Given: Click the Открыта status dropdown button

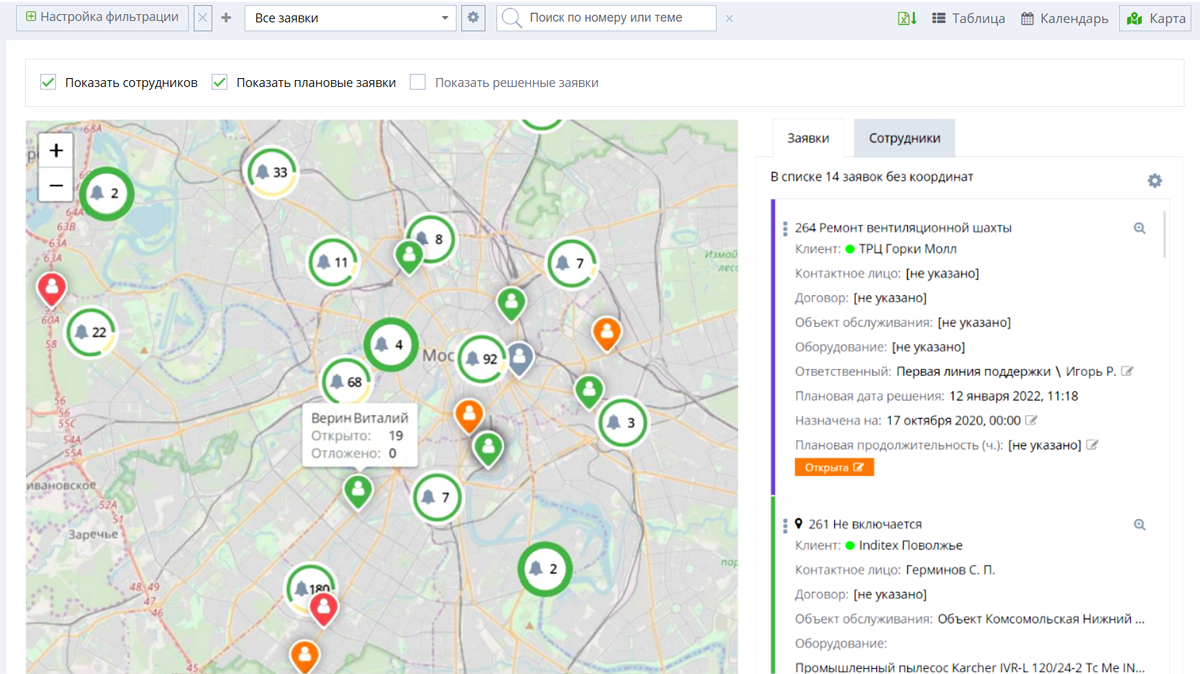Looking at the screenshot, I should point(834,467).
